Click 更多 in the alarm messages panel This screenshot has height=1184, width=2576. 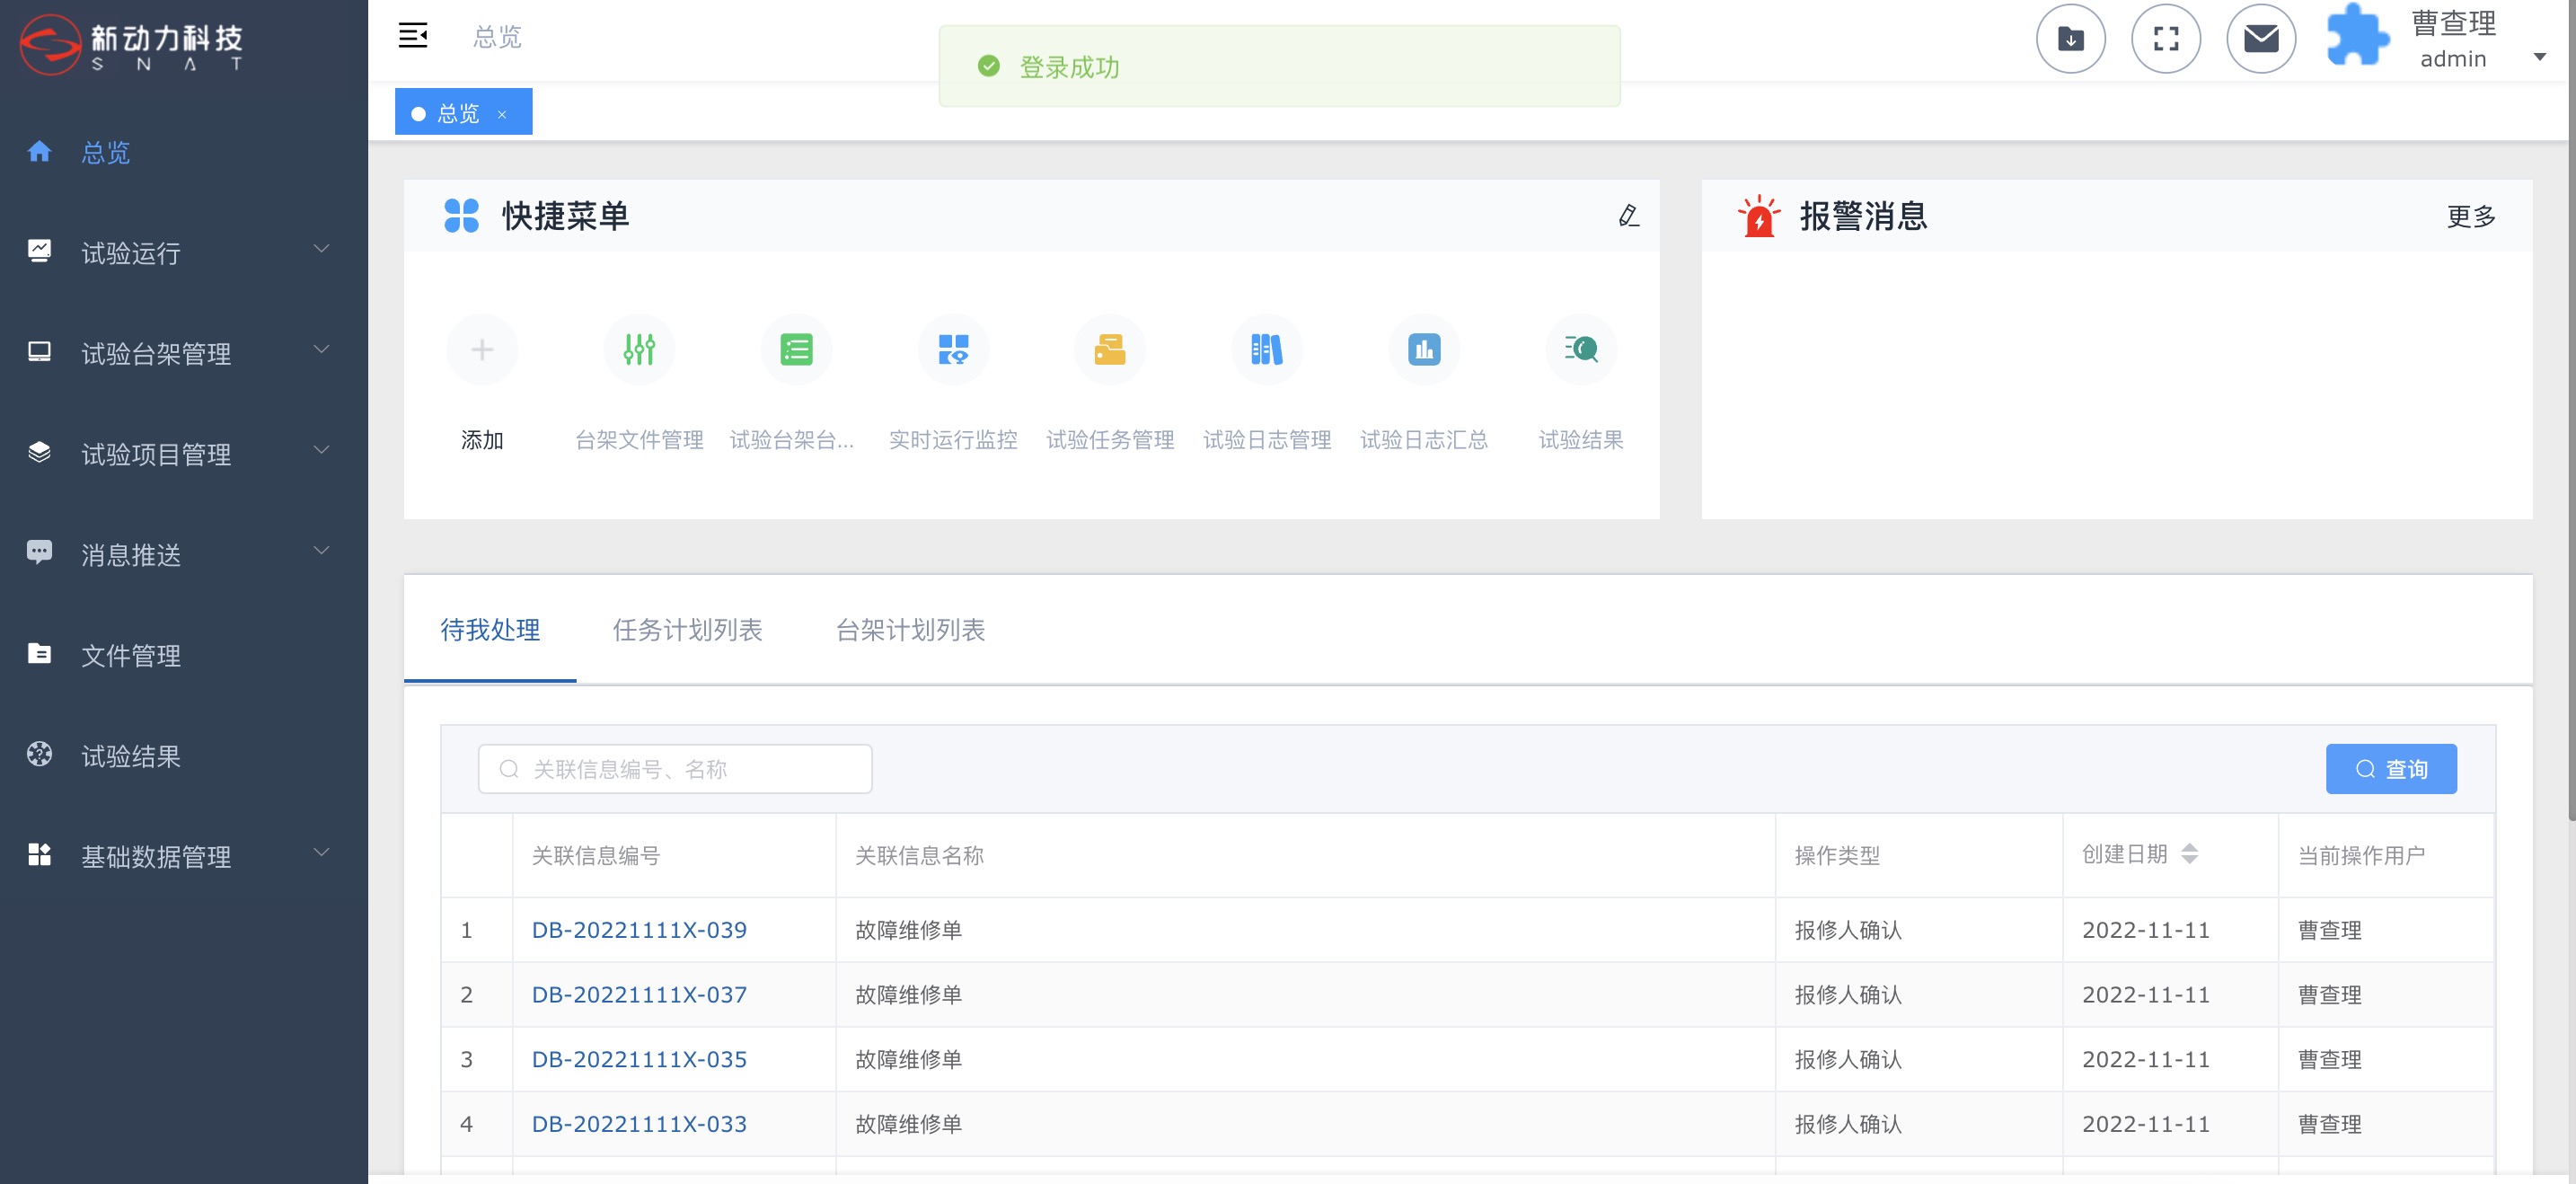click(2471, 216)
